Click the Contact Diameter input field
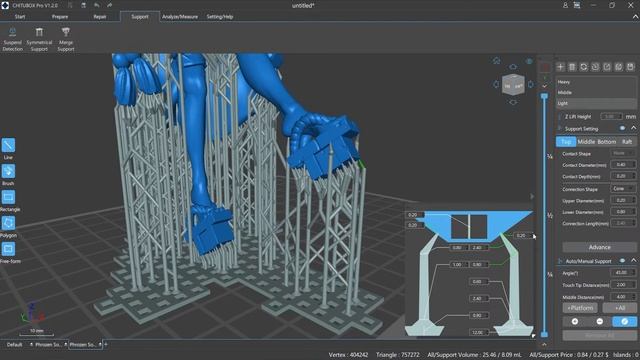Screen dimensions: 640x360 (623, 164)
